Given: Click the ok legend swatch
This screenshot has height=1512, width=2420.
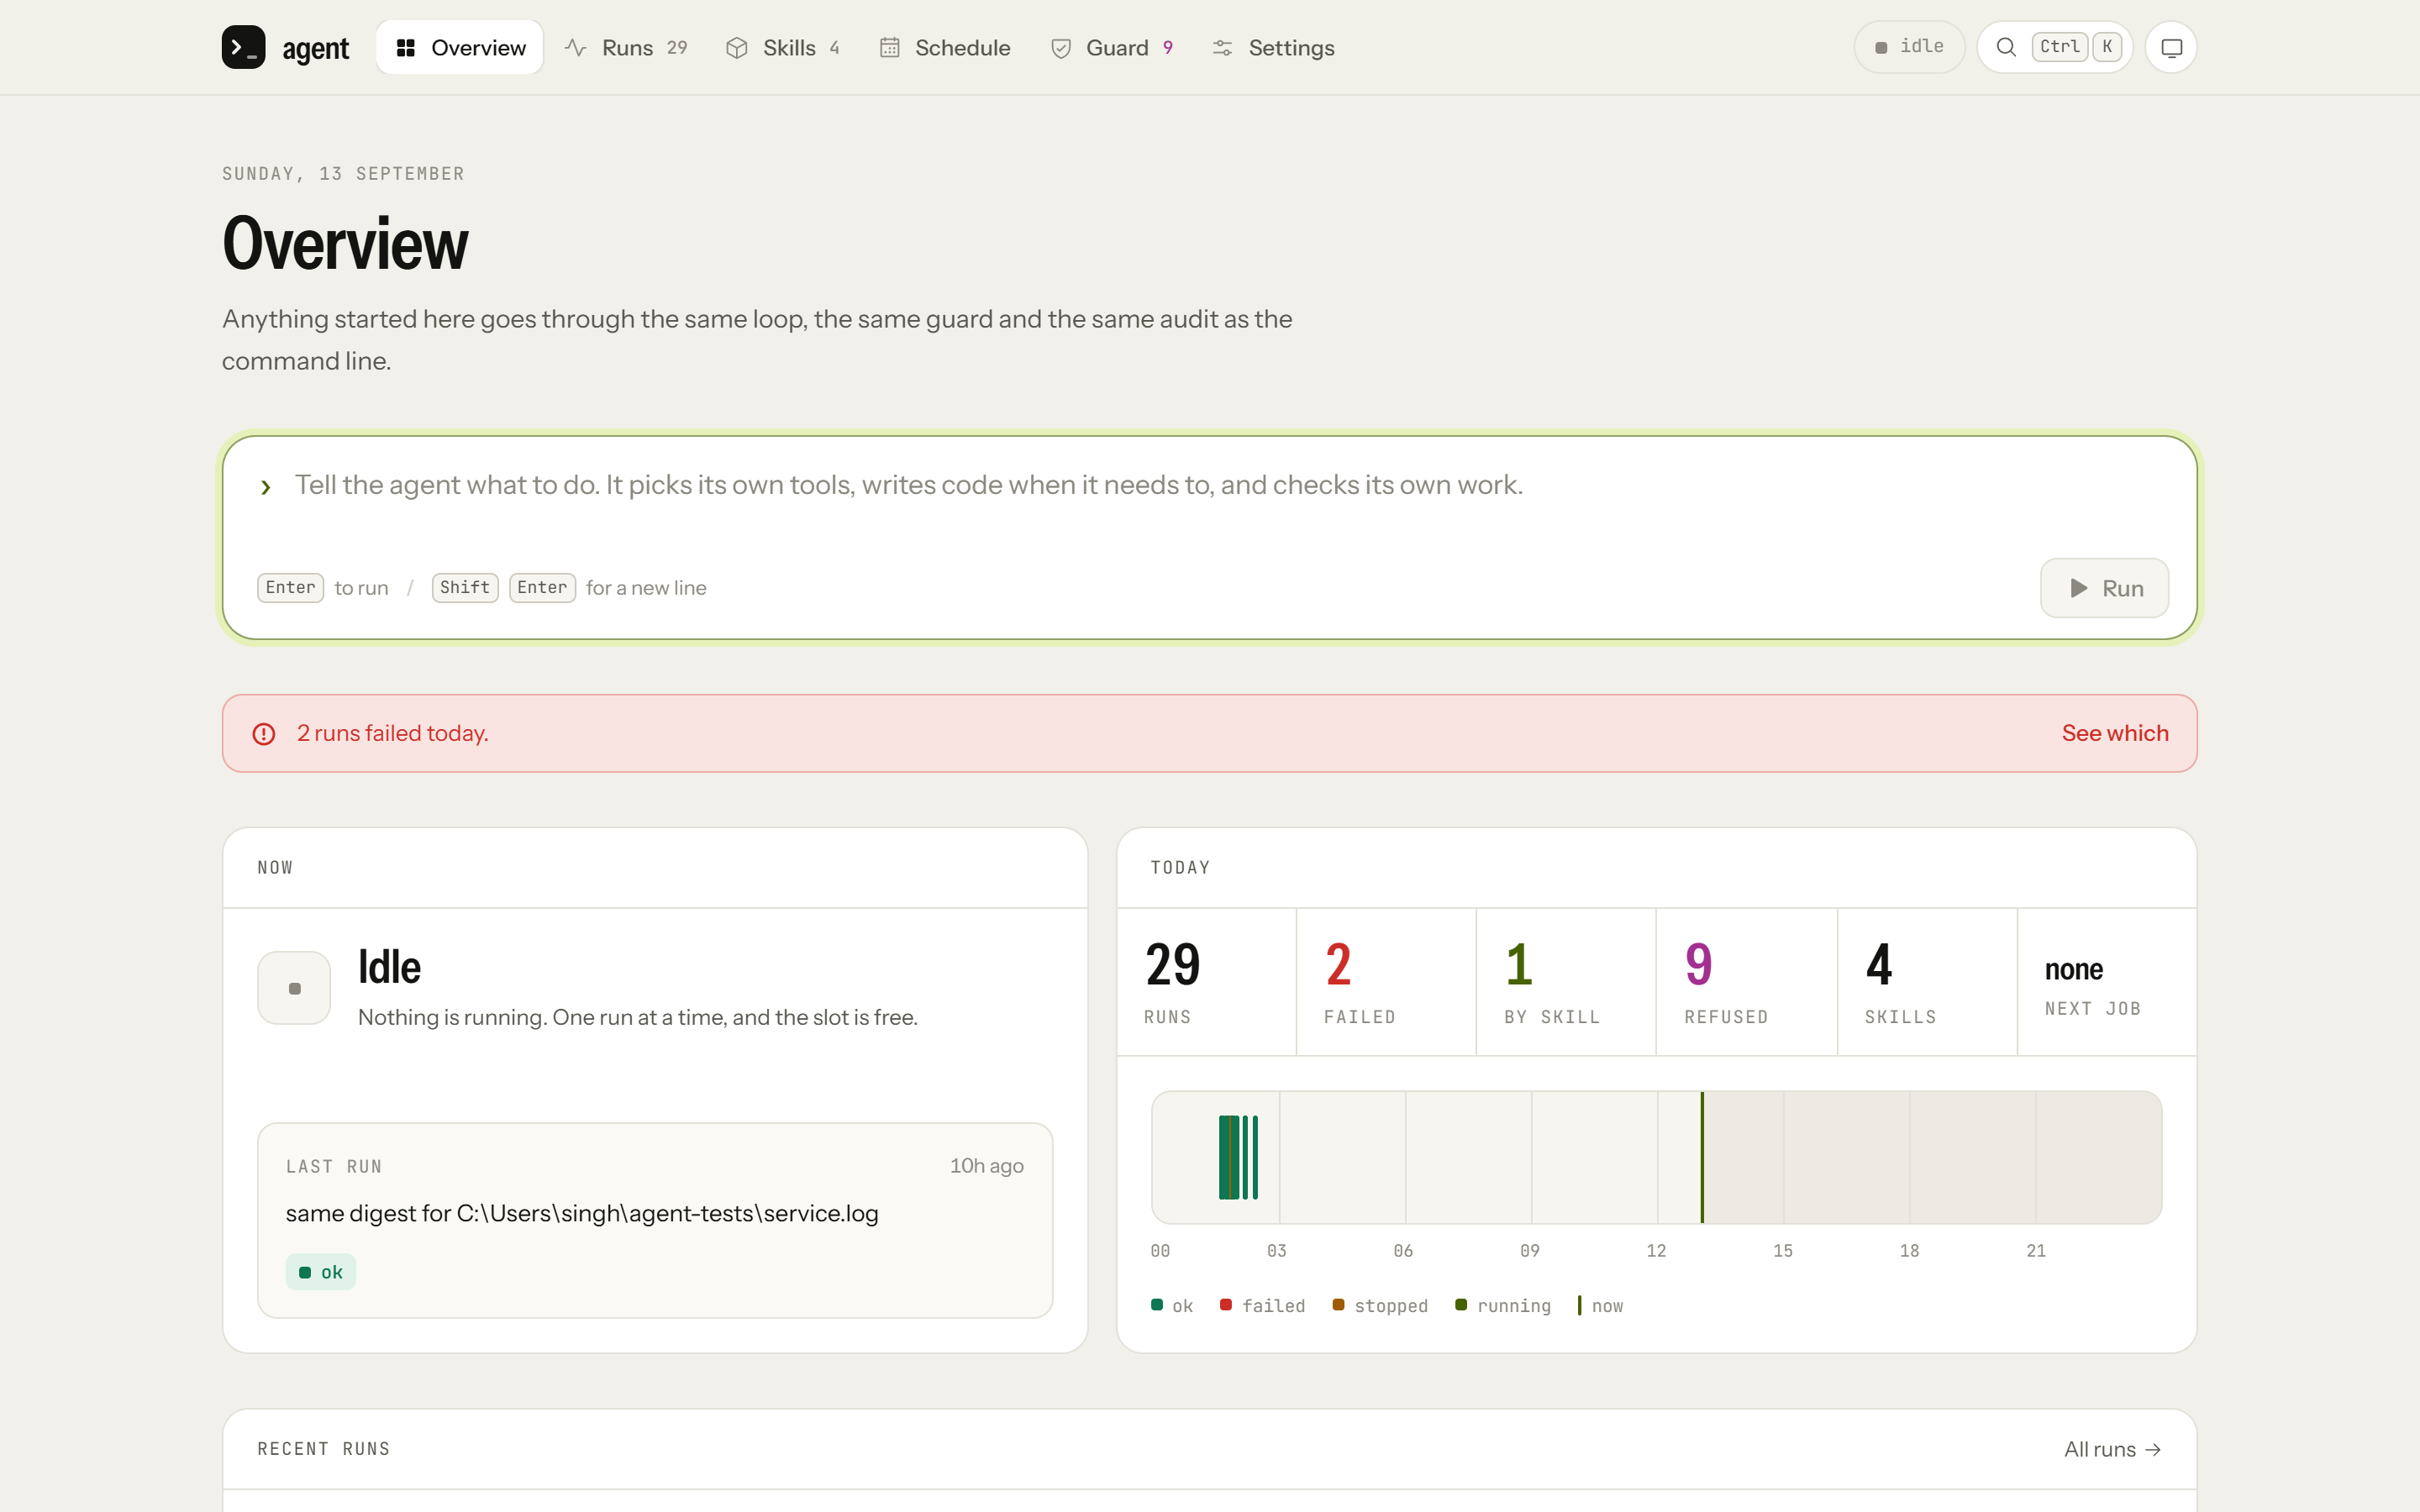Looking at the screenshot, I should (1157, 1305).
